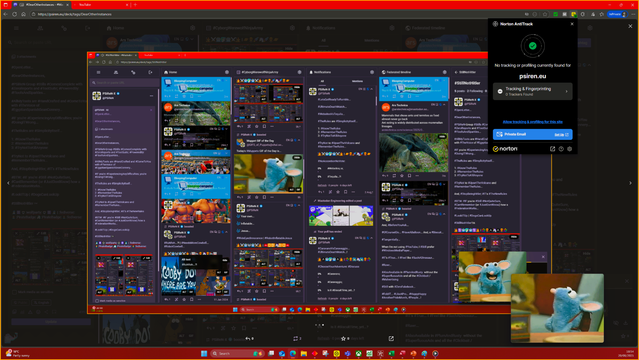Boost the post from lightbox bar
This screenshot has height=360, width=639.
click(297, 338)
